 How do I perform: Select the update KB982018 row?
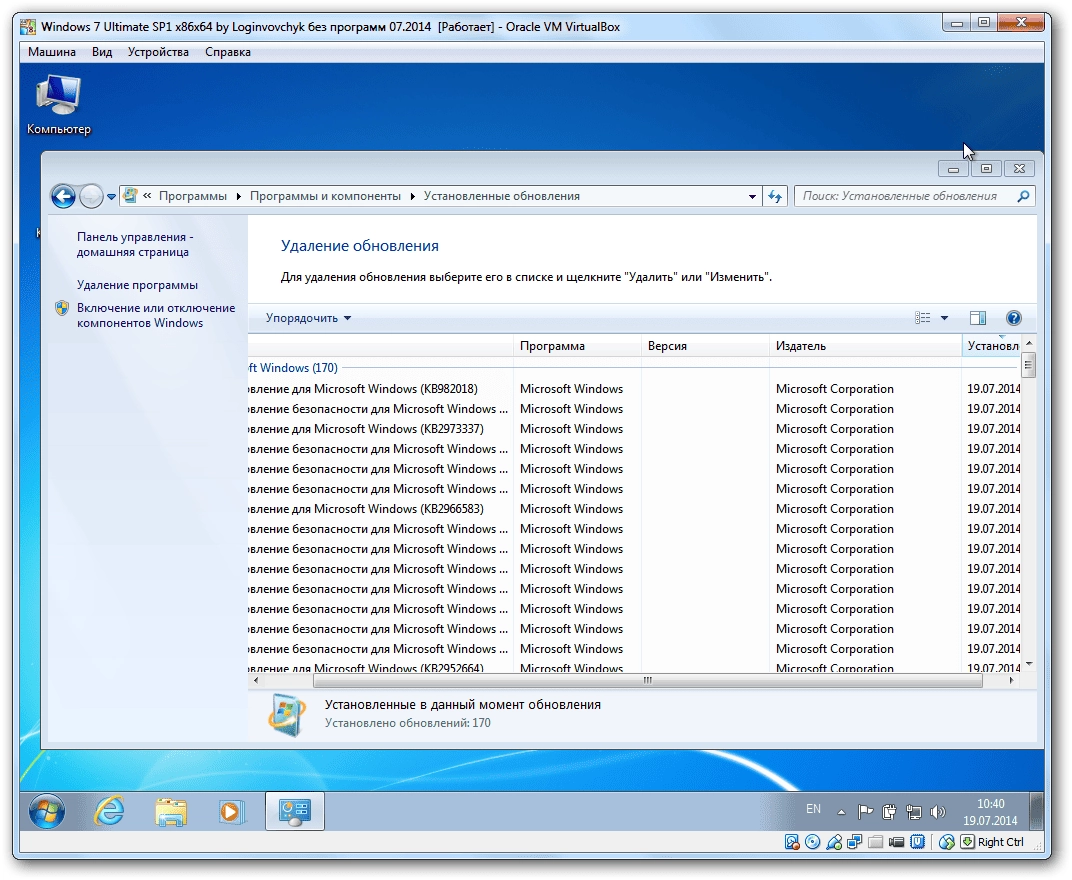point(634,389)
